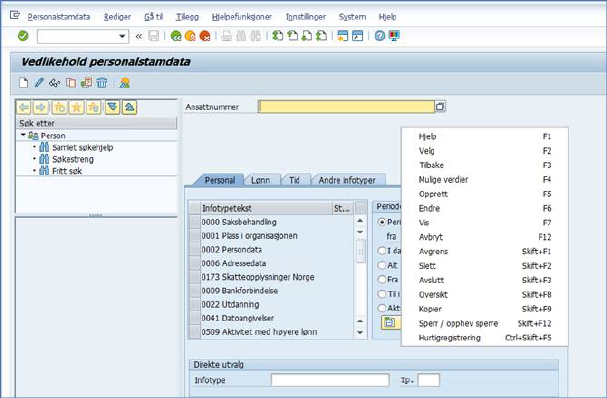Open the Personalstamdata menu
607x398 pixels.
(x=59, y=17)
